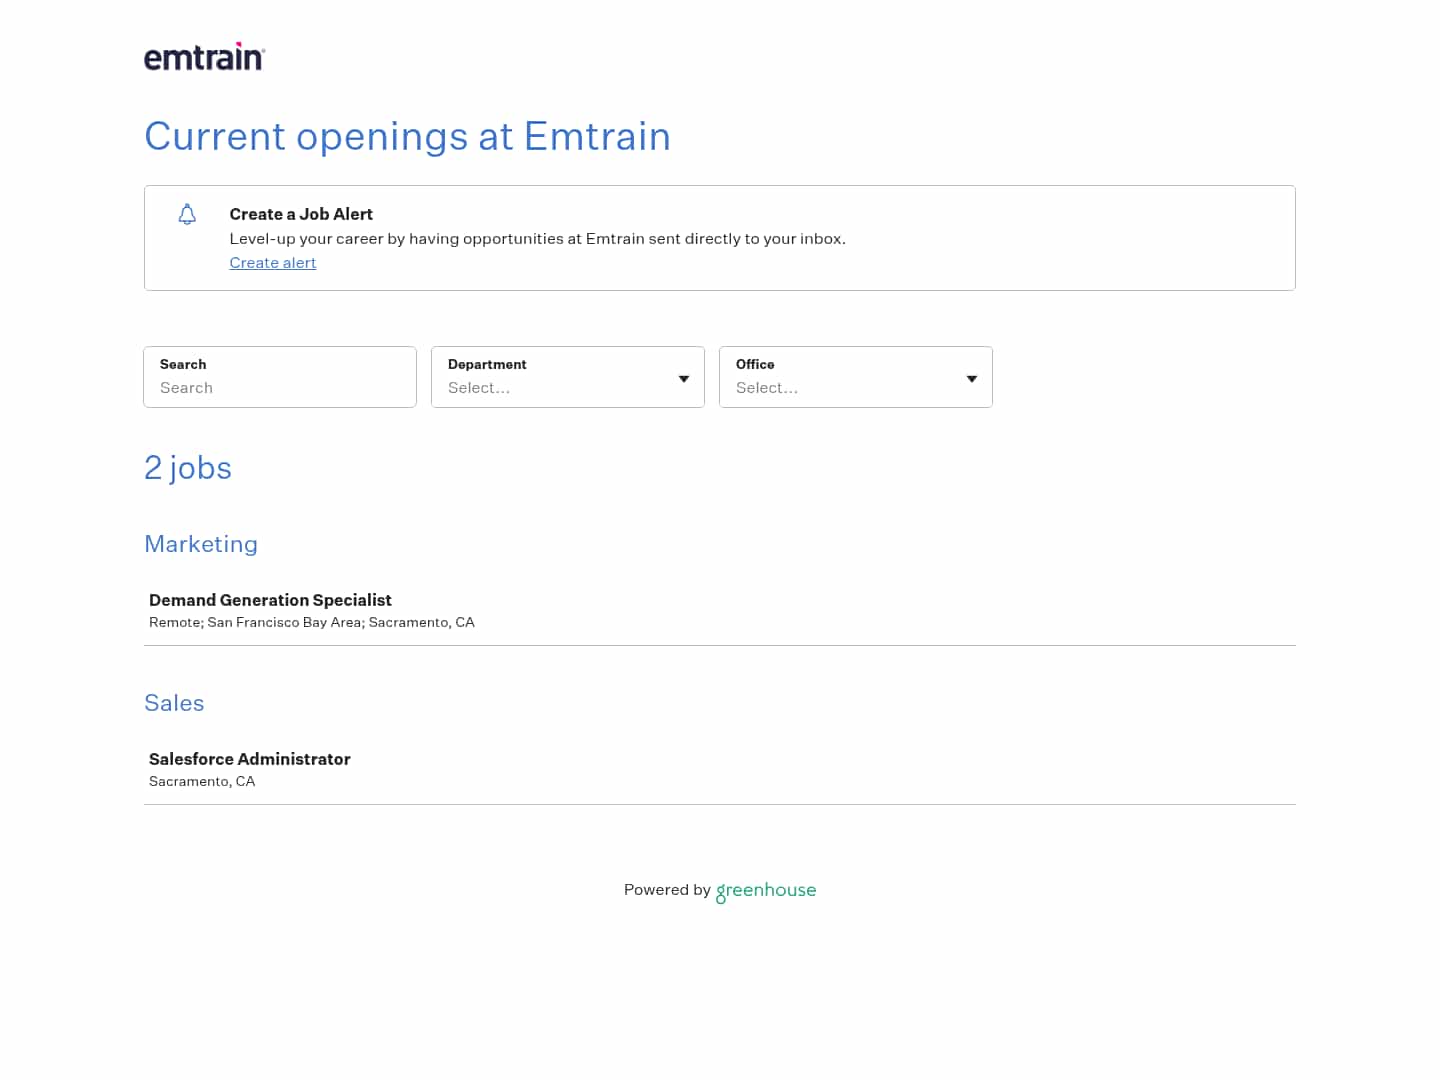Image resolution: width=1440 pixels, height=1080 pixels.
Task: Expand the Department select box
Action: [567, 377]
